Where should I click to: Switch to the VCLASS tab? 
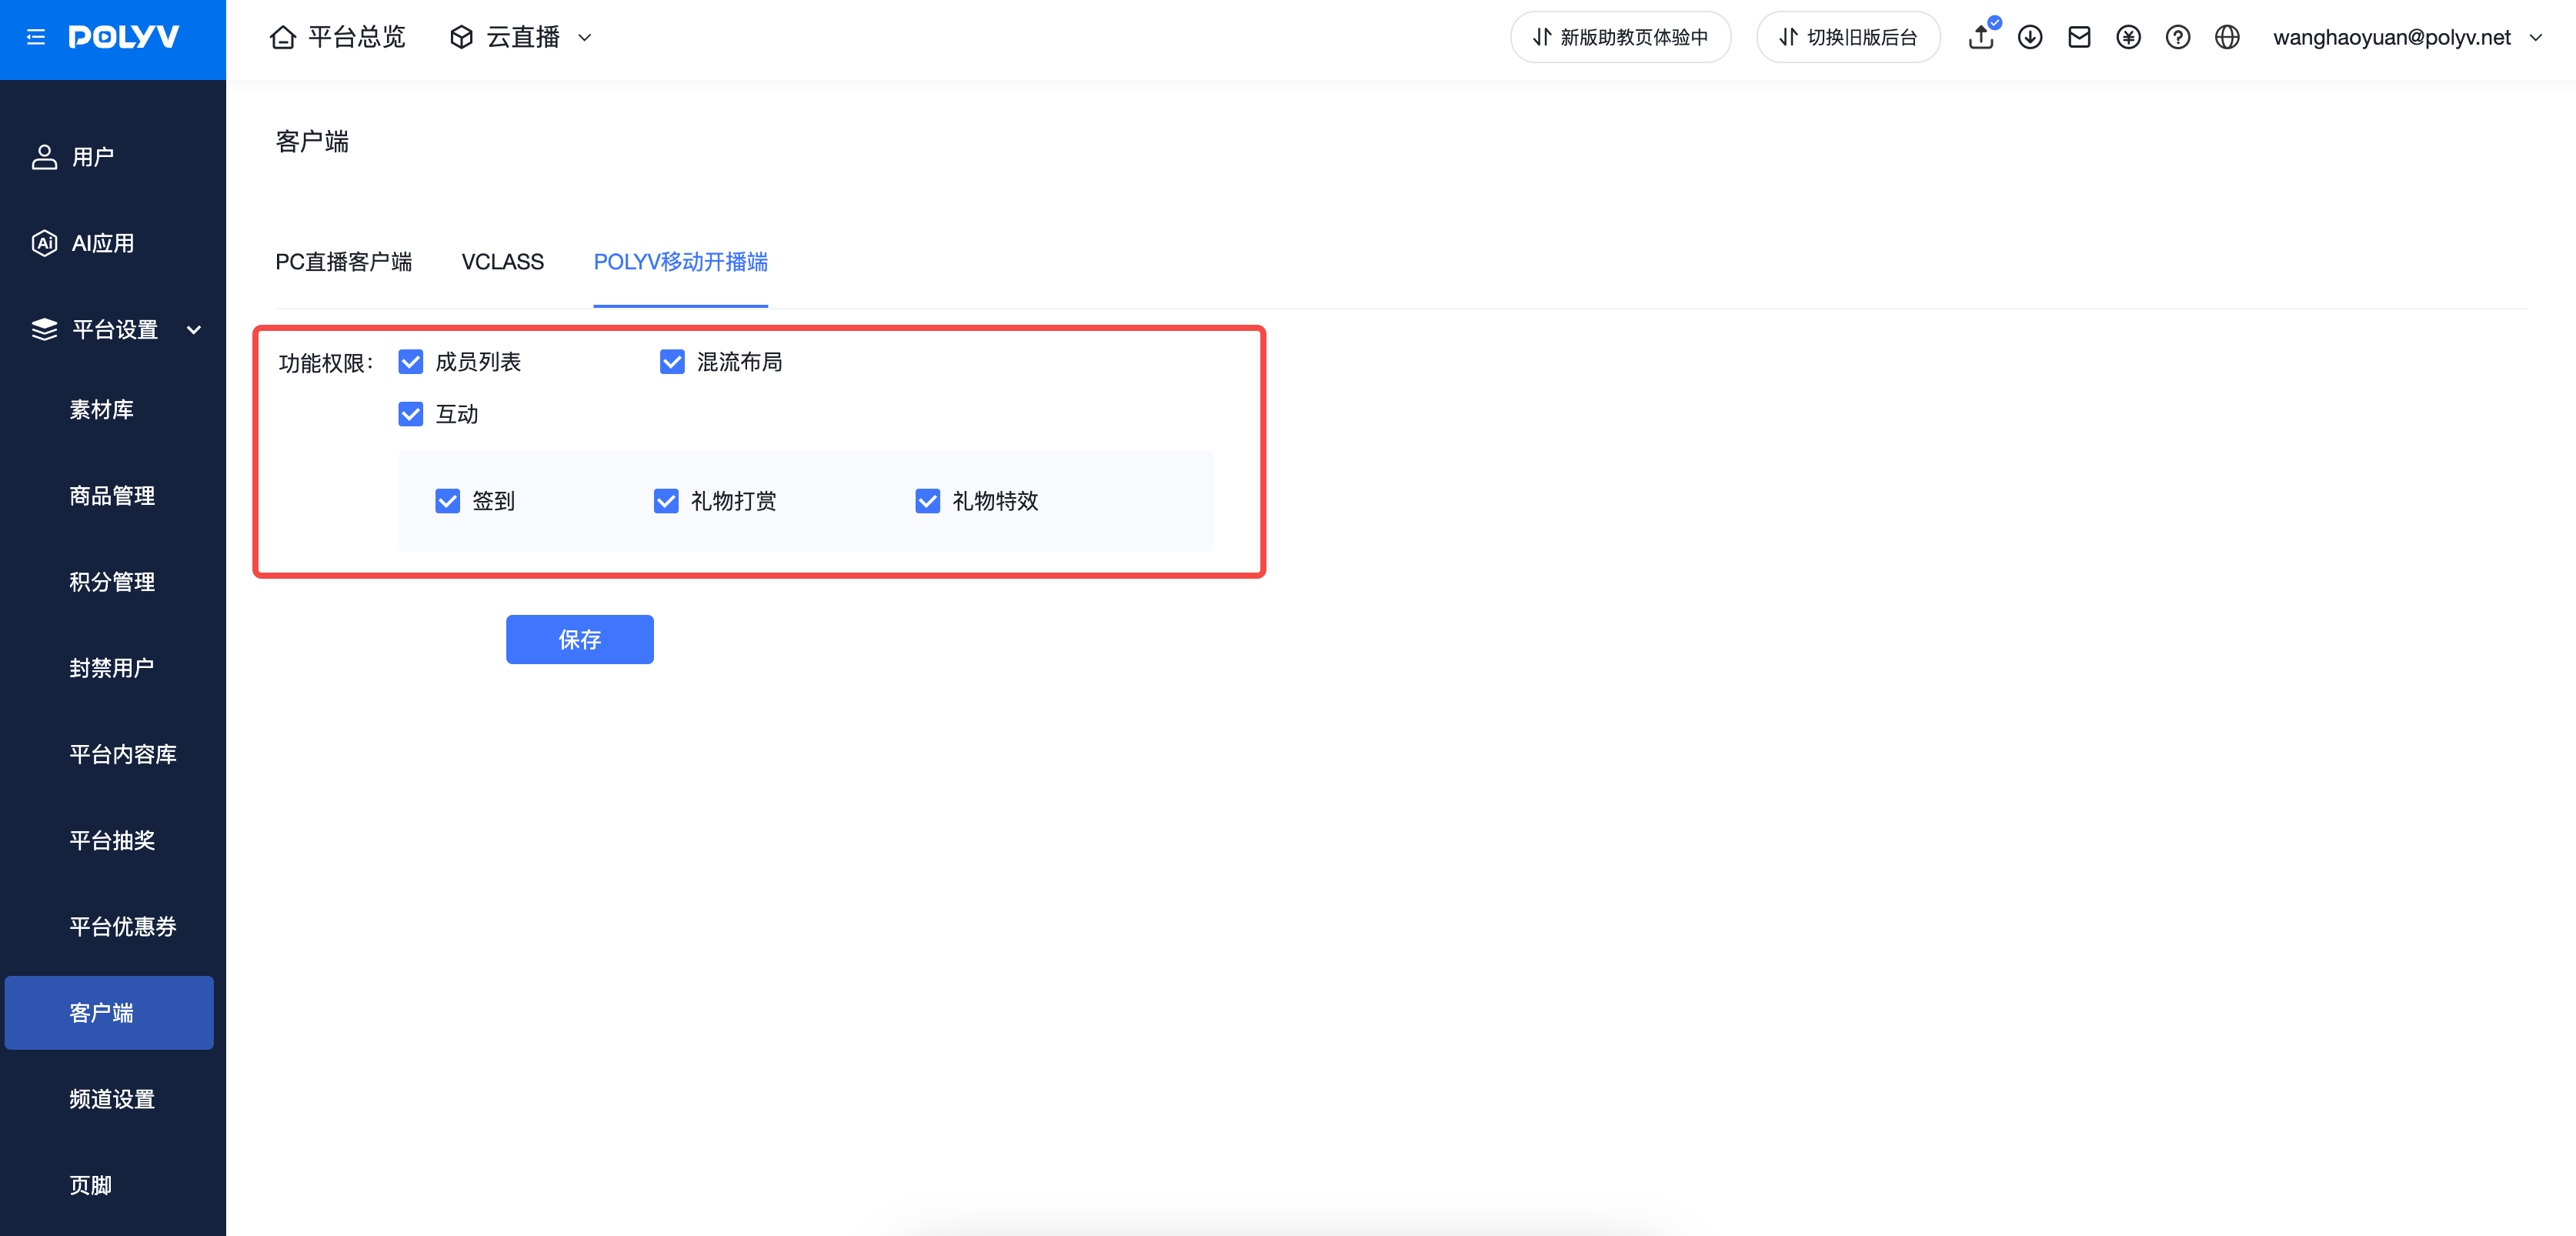click(x=502, y=262)
